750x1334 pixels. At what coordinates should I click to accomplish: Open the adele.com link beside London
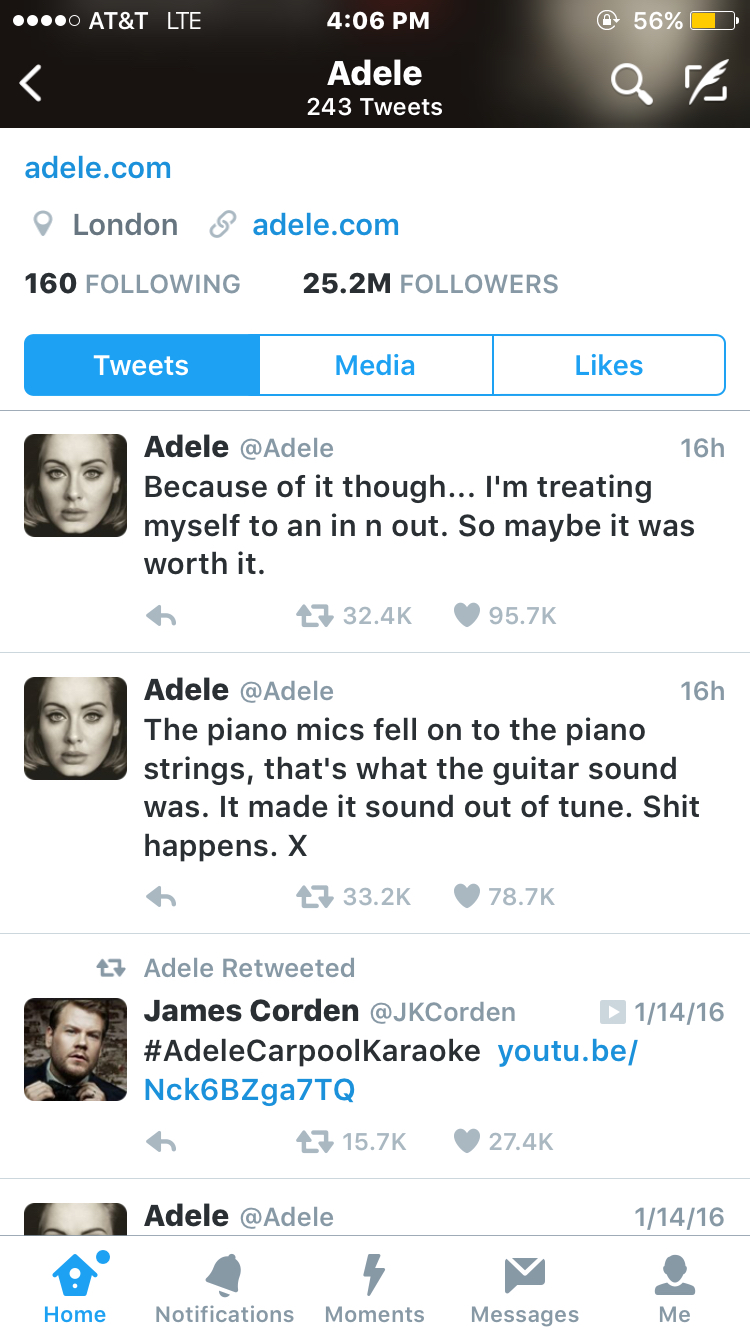(325, 225)
